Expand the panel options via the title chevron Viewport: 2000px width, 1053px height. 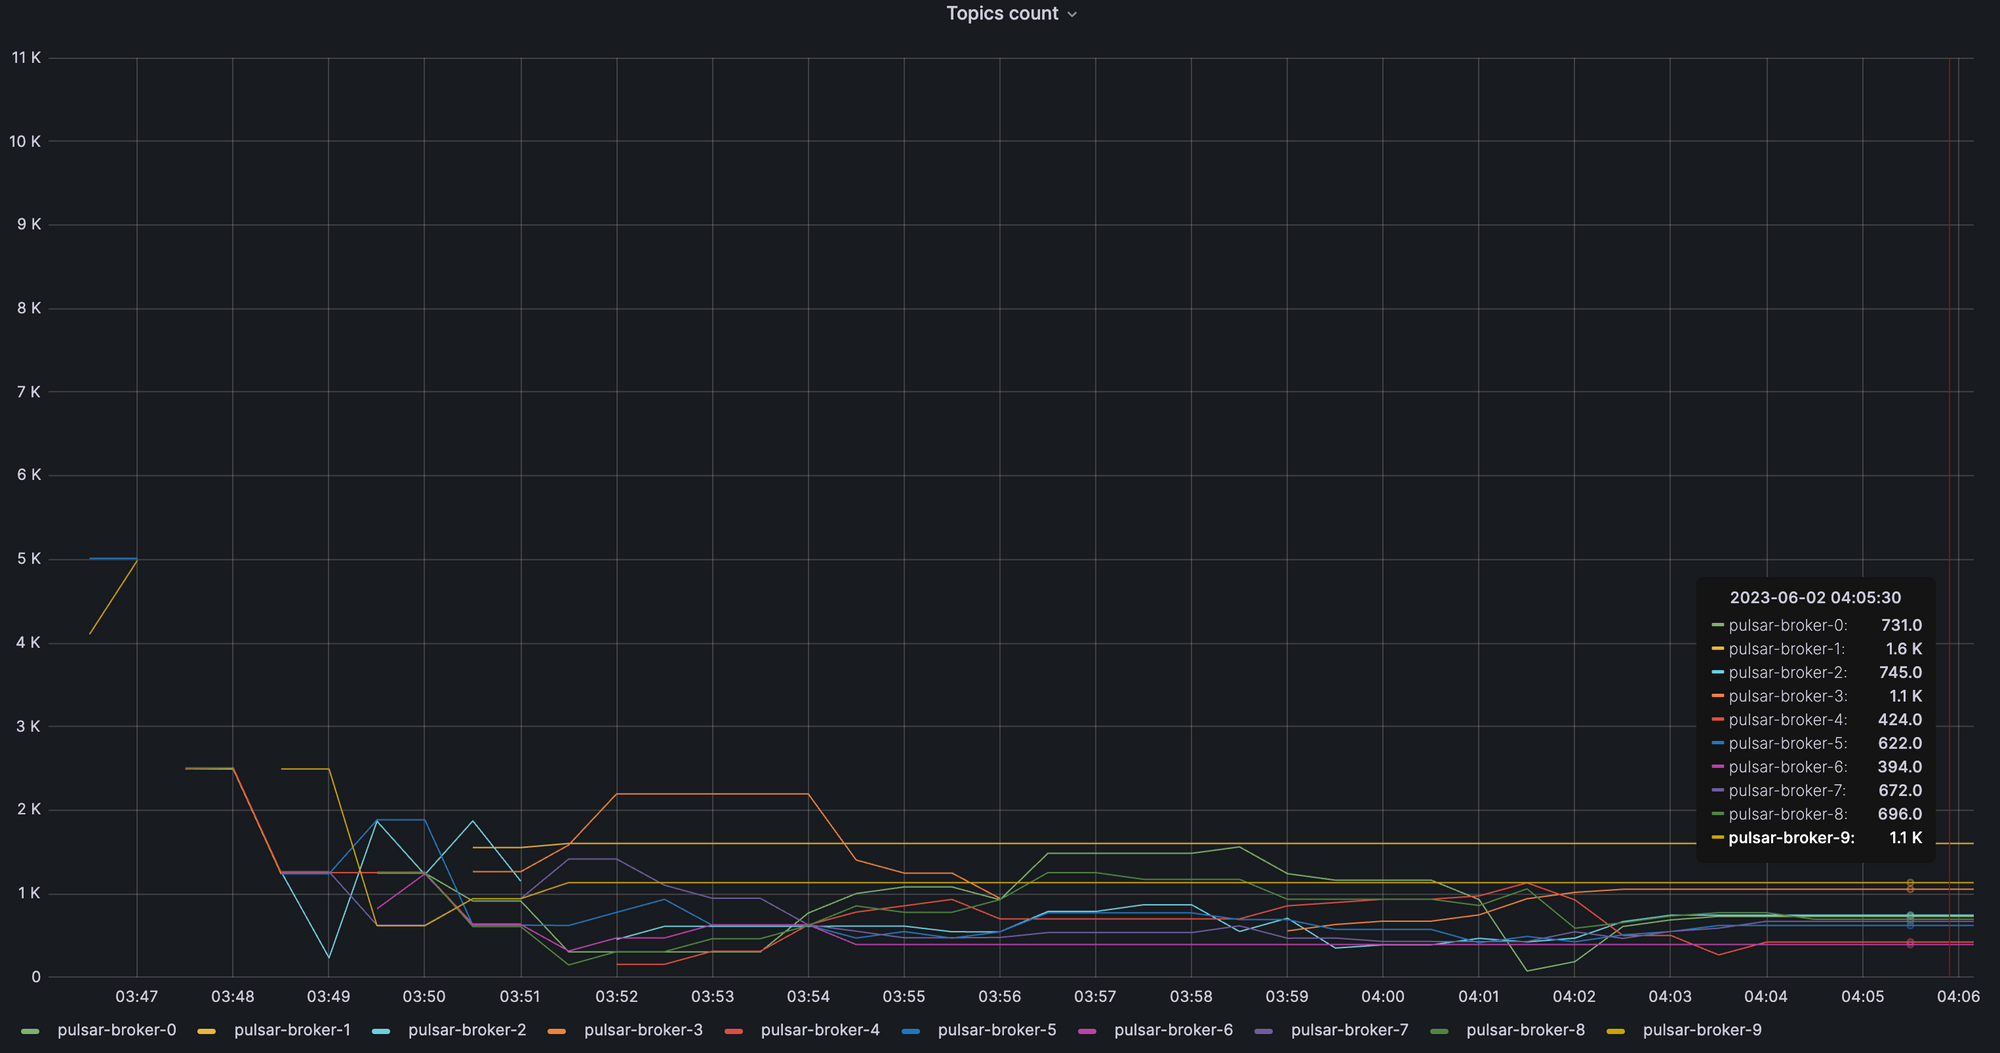point(1073,14)
